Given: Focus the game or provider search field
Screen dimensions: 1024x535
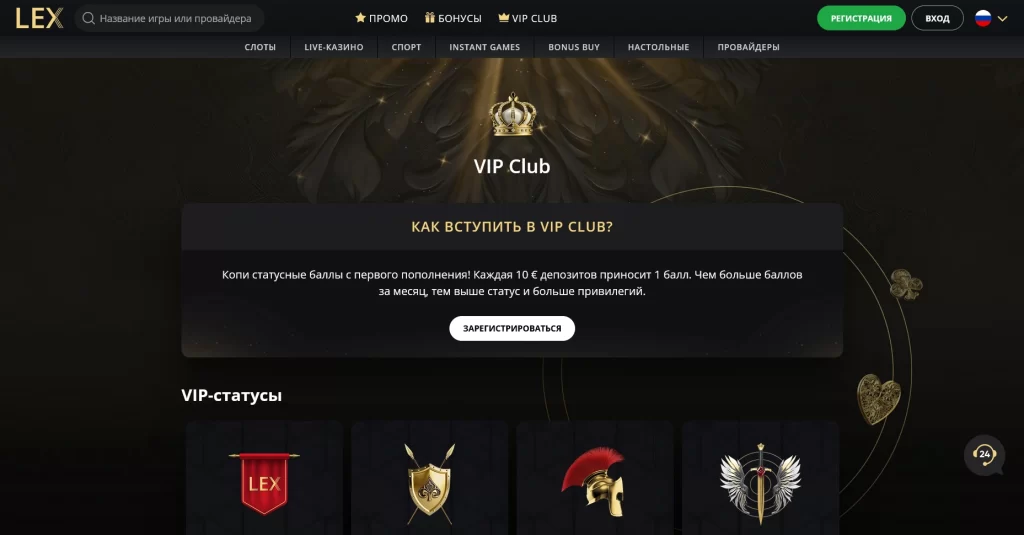Looking at the screenshot, I should tap(170, 18).
